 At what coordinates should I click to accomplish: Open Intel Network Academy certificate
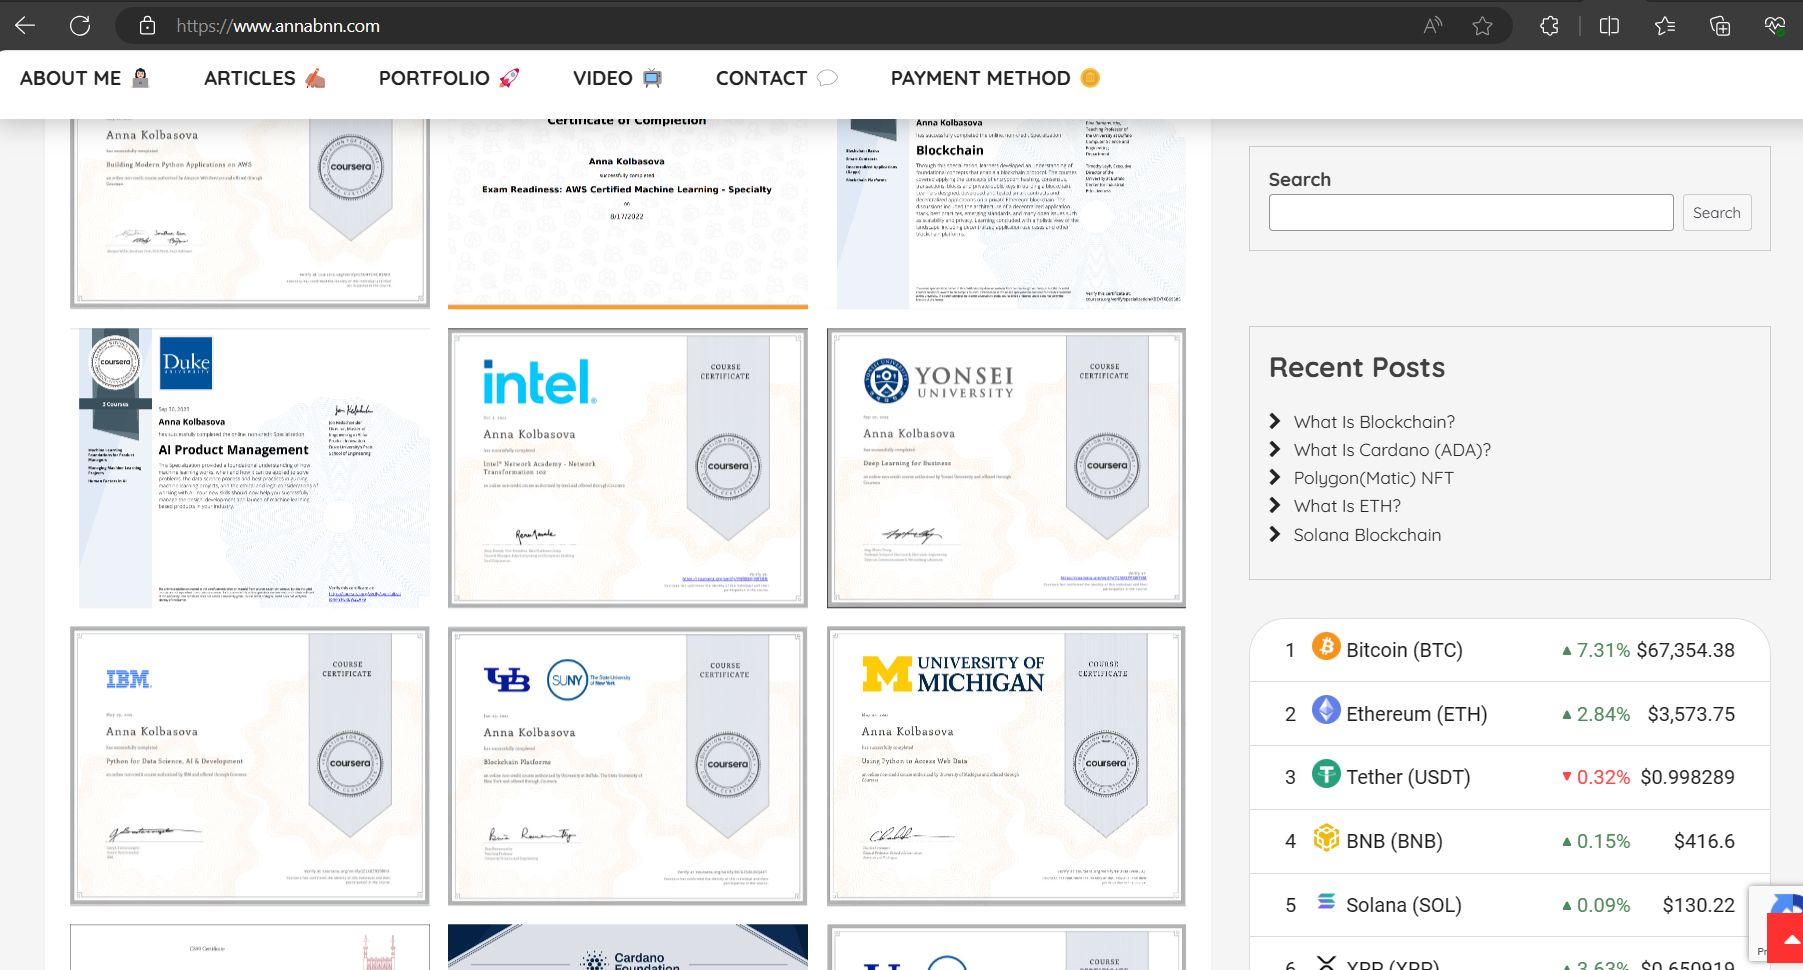coord(628,468)
